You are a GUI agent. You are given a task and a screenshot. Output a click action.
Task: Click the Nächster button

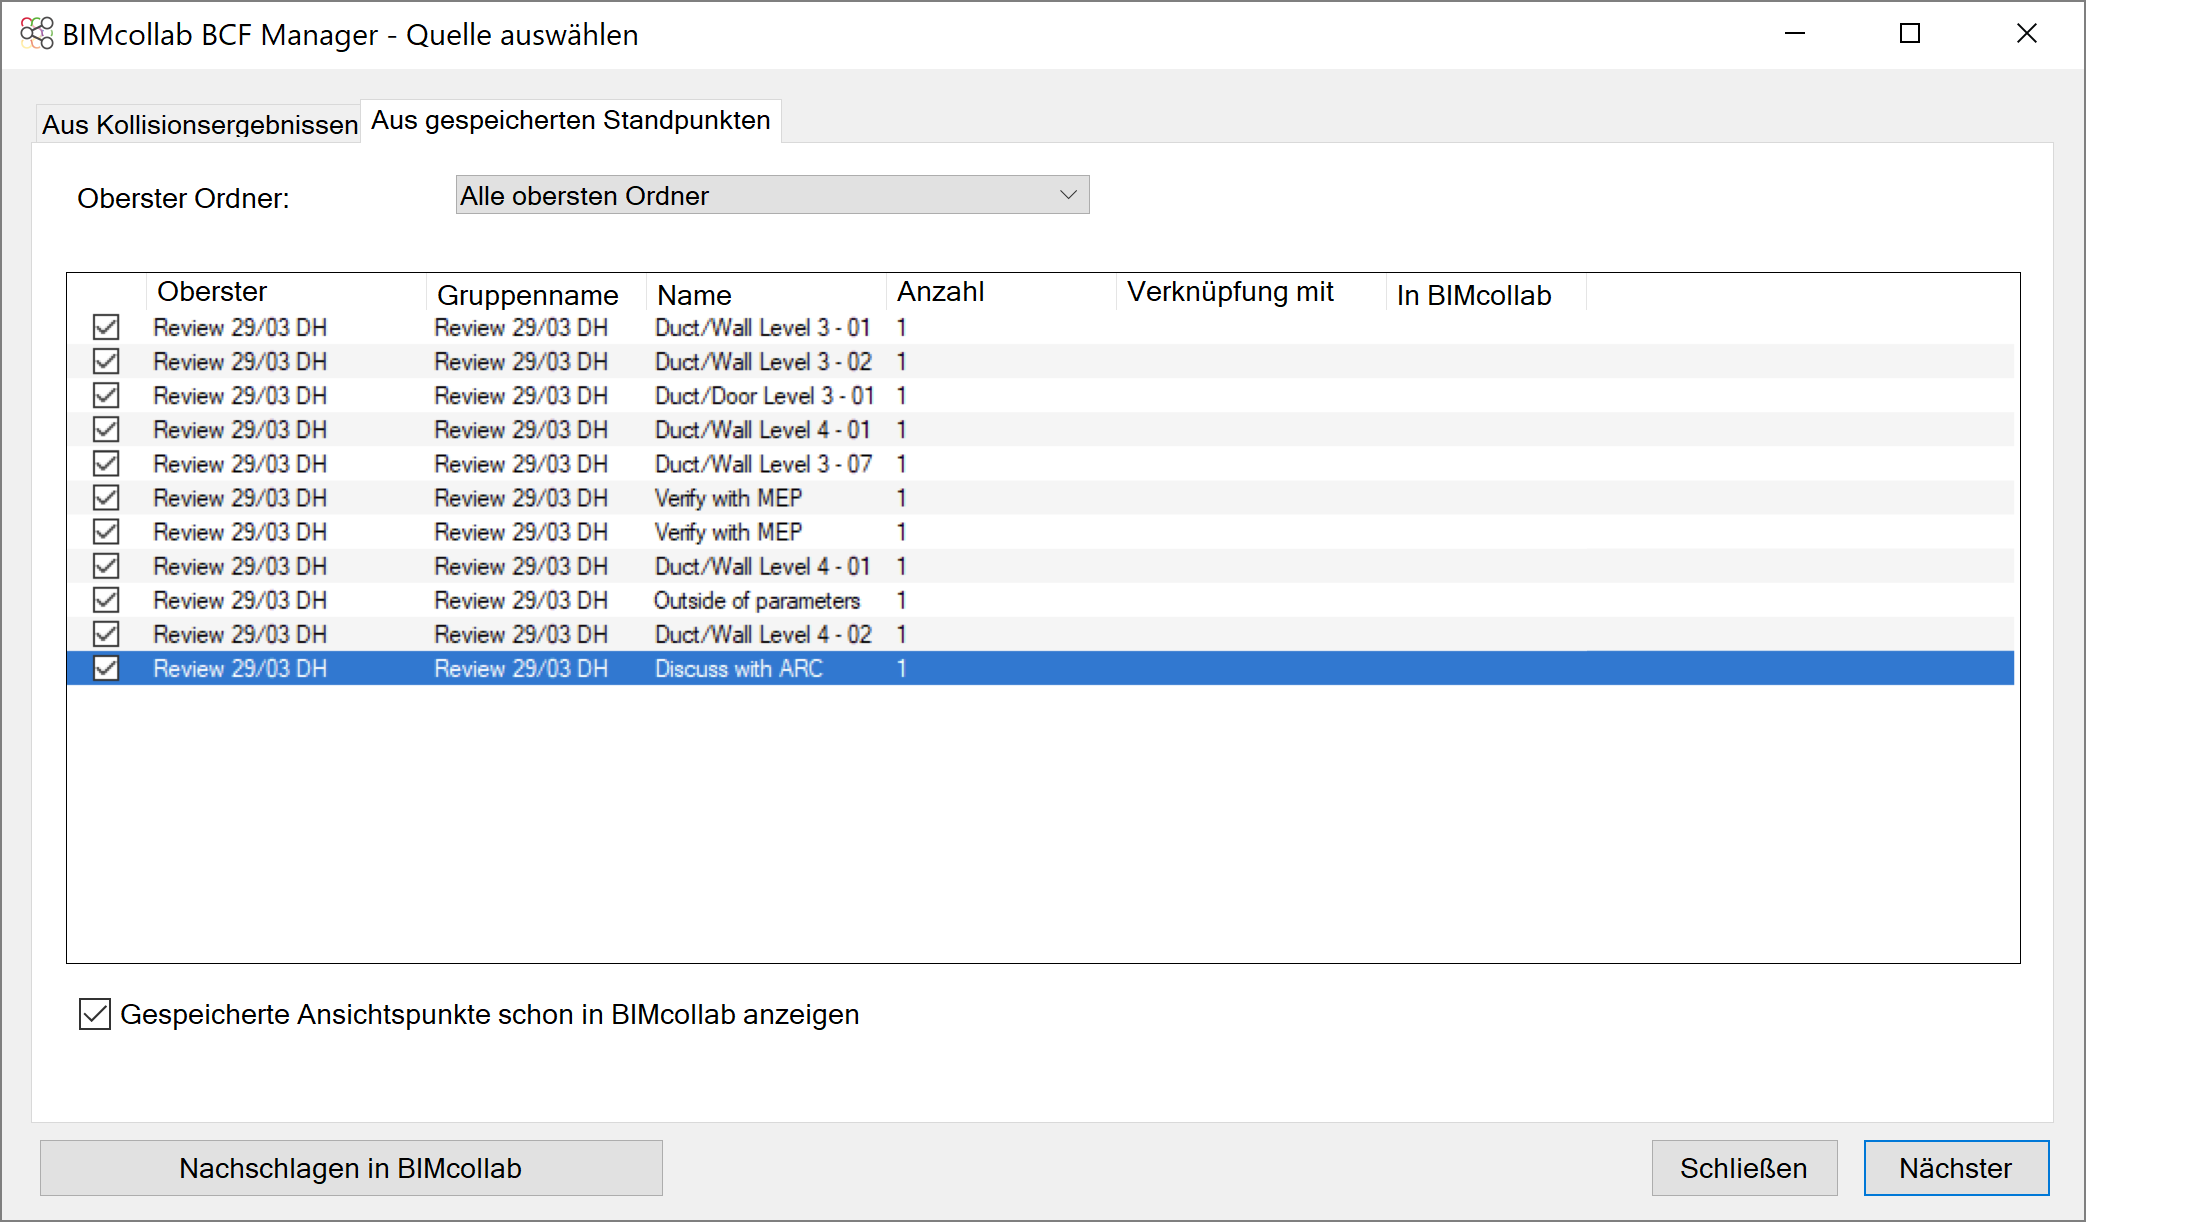tap(1956, 1168)
